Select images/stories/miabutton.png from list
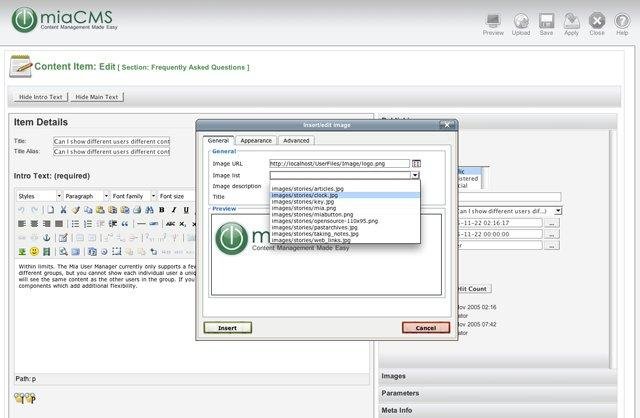 (345, 214)
